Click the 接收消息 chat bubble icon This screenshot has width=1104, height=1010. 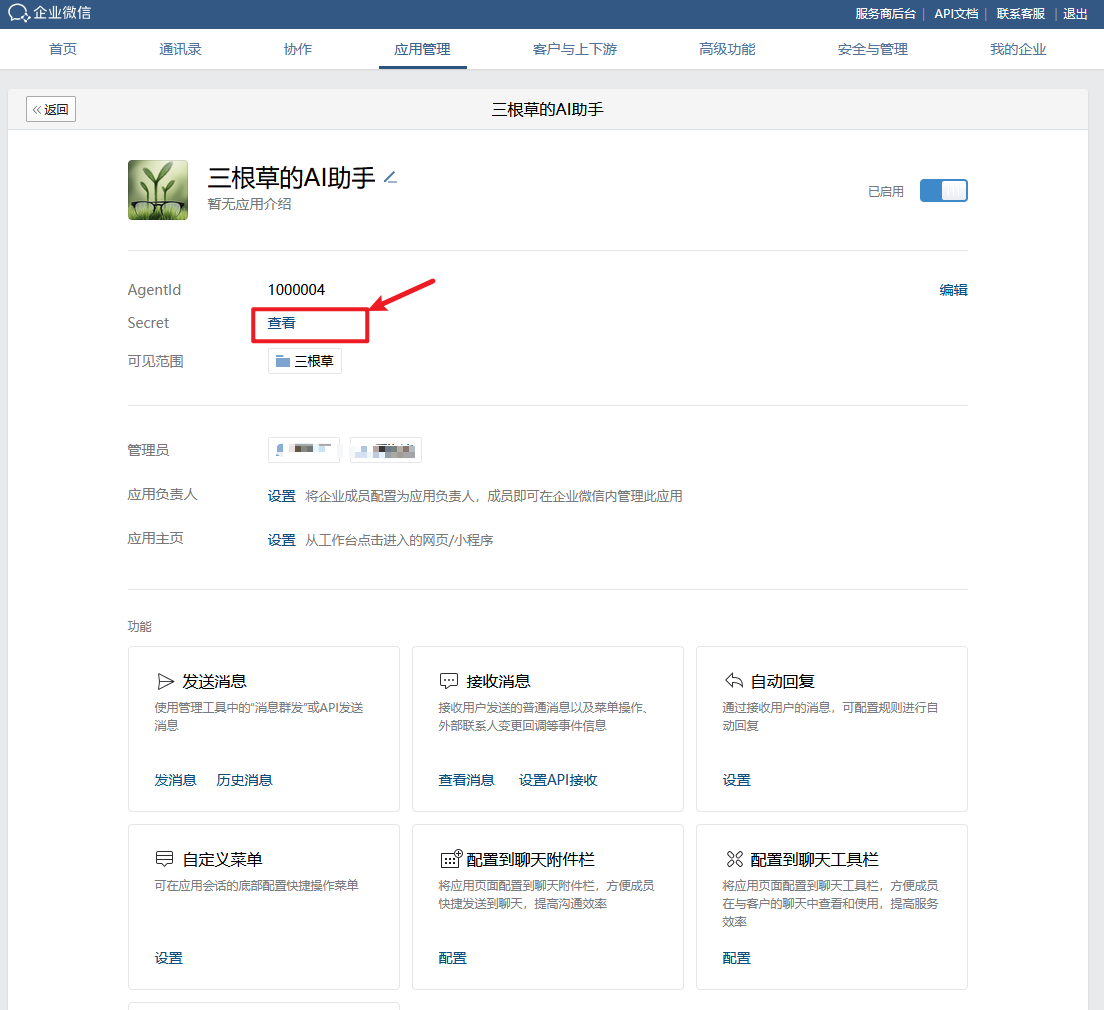[448, 681]
